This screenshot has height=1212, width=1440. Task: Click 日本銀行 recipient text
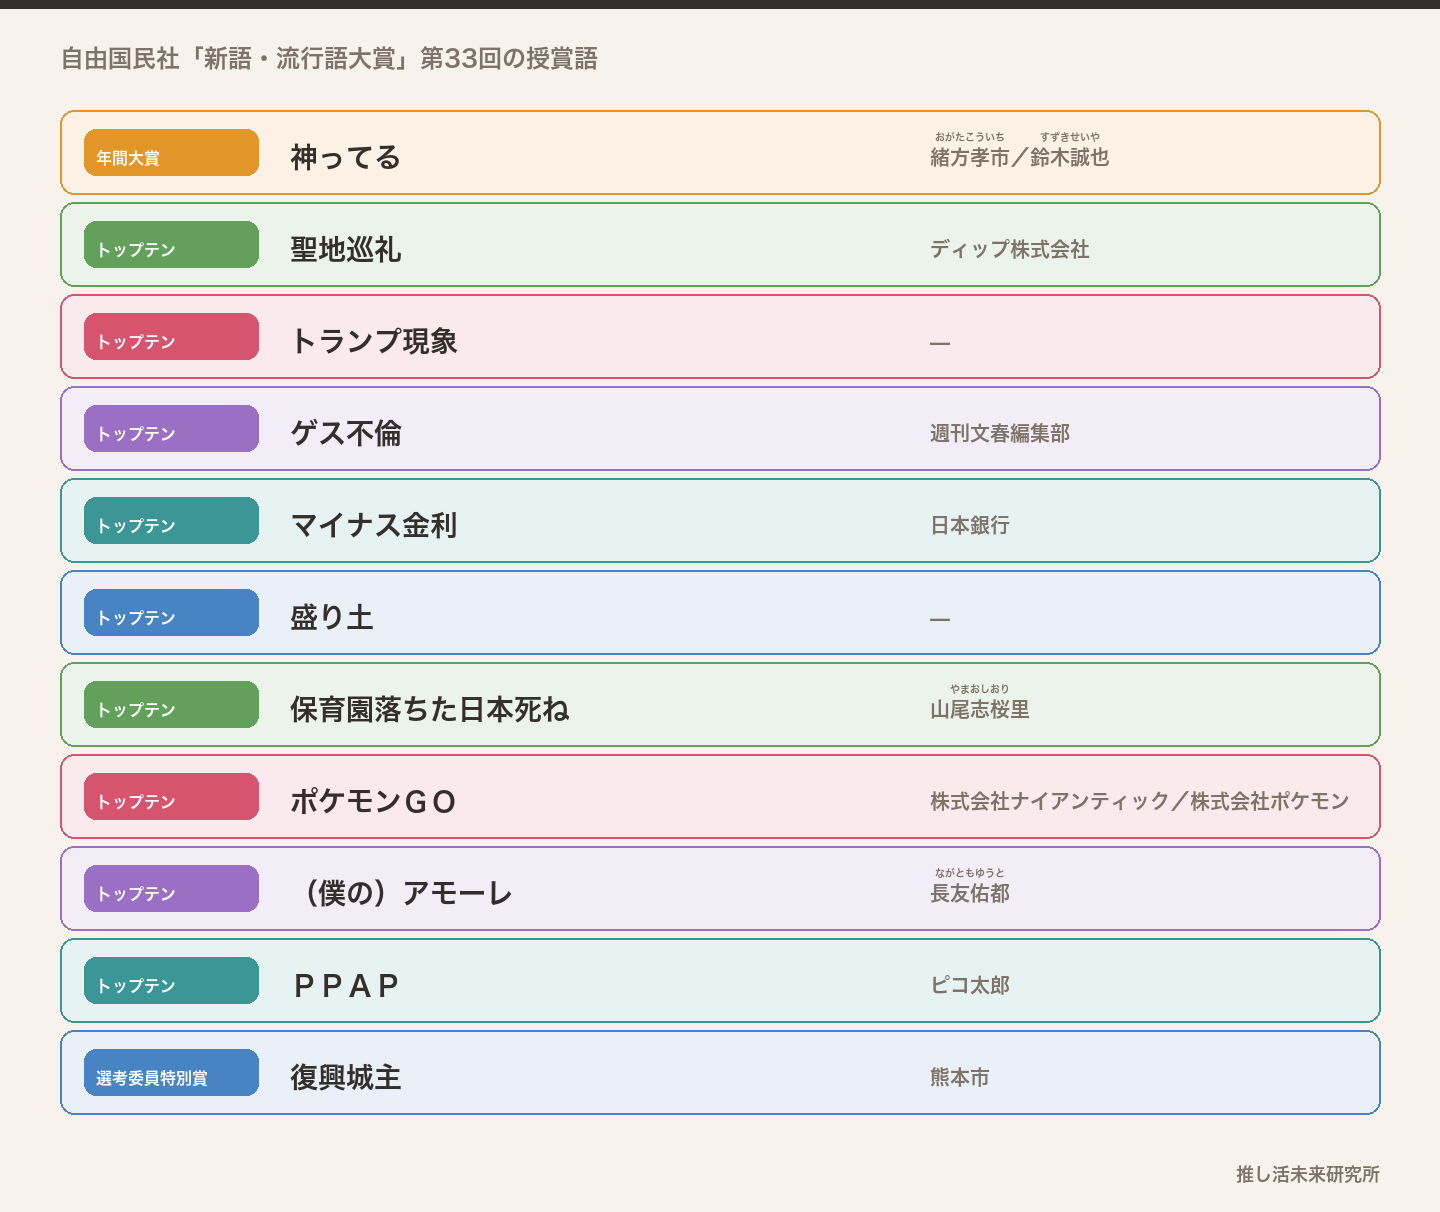click(969, 525)
